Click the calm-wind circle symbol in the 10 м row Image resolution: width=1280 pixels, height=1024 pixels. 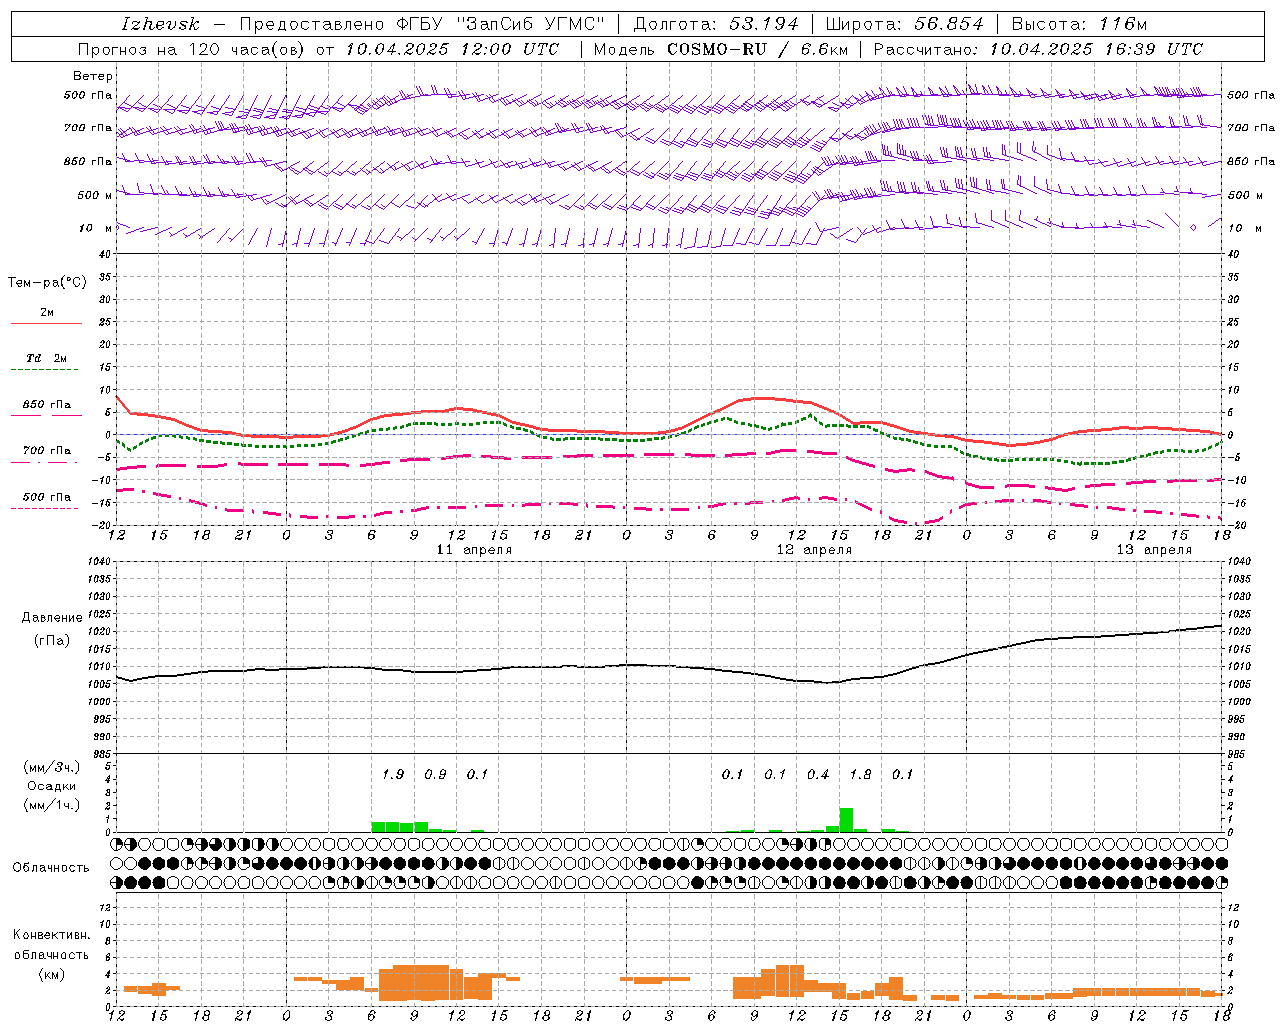click(1193, 227)
